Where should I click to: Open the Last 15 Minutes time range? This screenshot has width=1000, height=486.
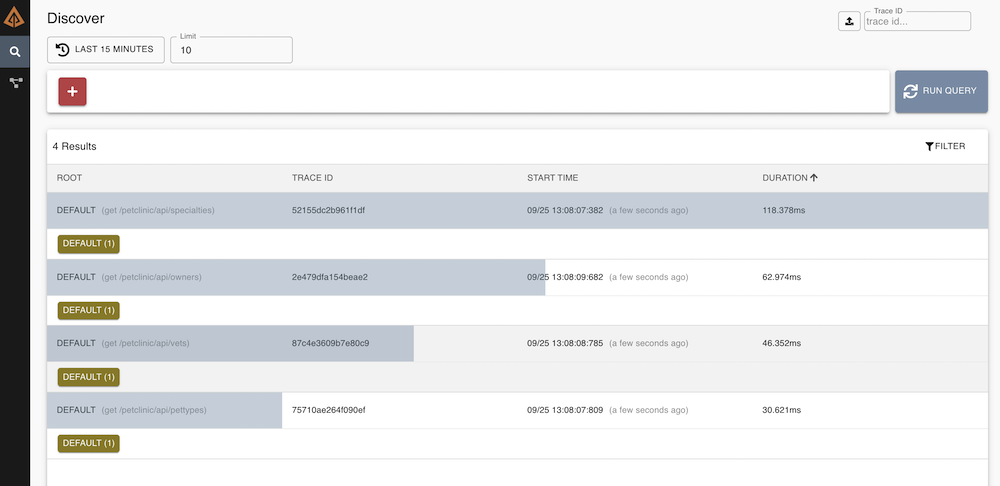(x=105, y=49)
